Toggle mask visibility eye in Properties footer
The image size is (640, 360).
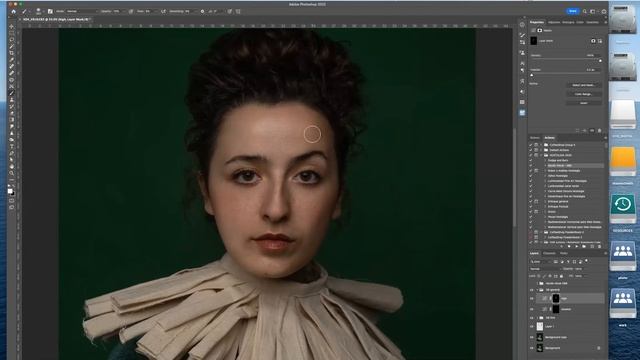(x=592, y=131)
